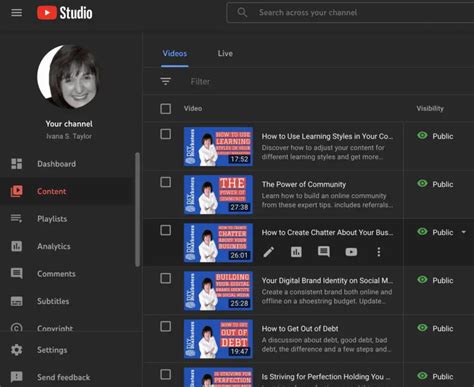
Task: Check The Power of Community checkbox
Action: [166, 182]
